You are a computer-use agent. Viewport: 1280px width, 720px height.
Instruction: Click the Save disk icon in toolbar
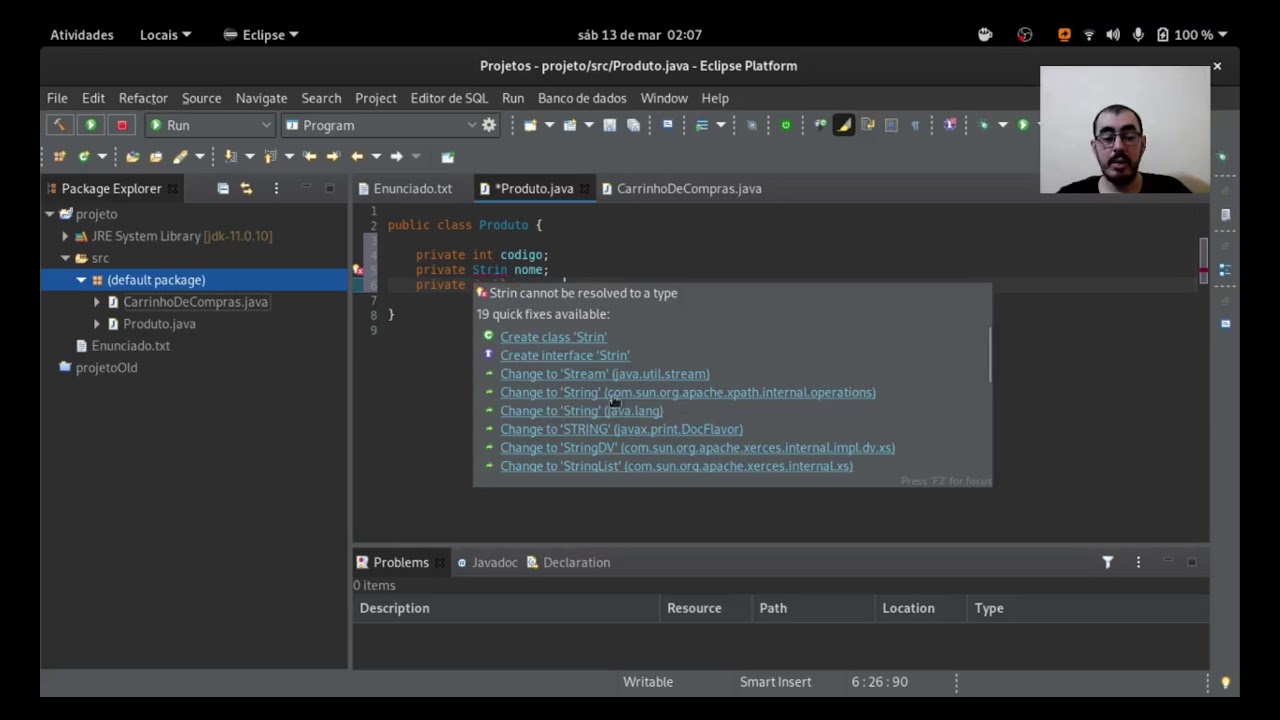pyautogui.click(x=609, y=125)
